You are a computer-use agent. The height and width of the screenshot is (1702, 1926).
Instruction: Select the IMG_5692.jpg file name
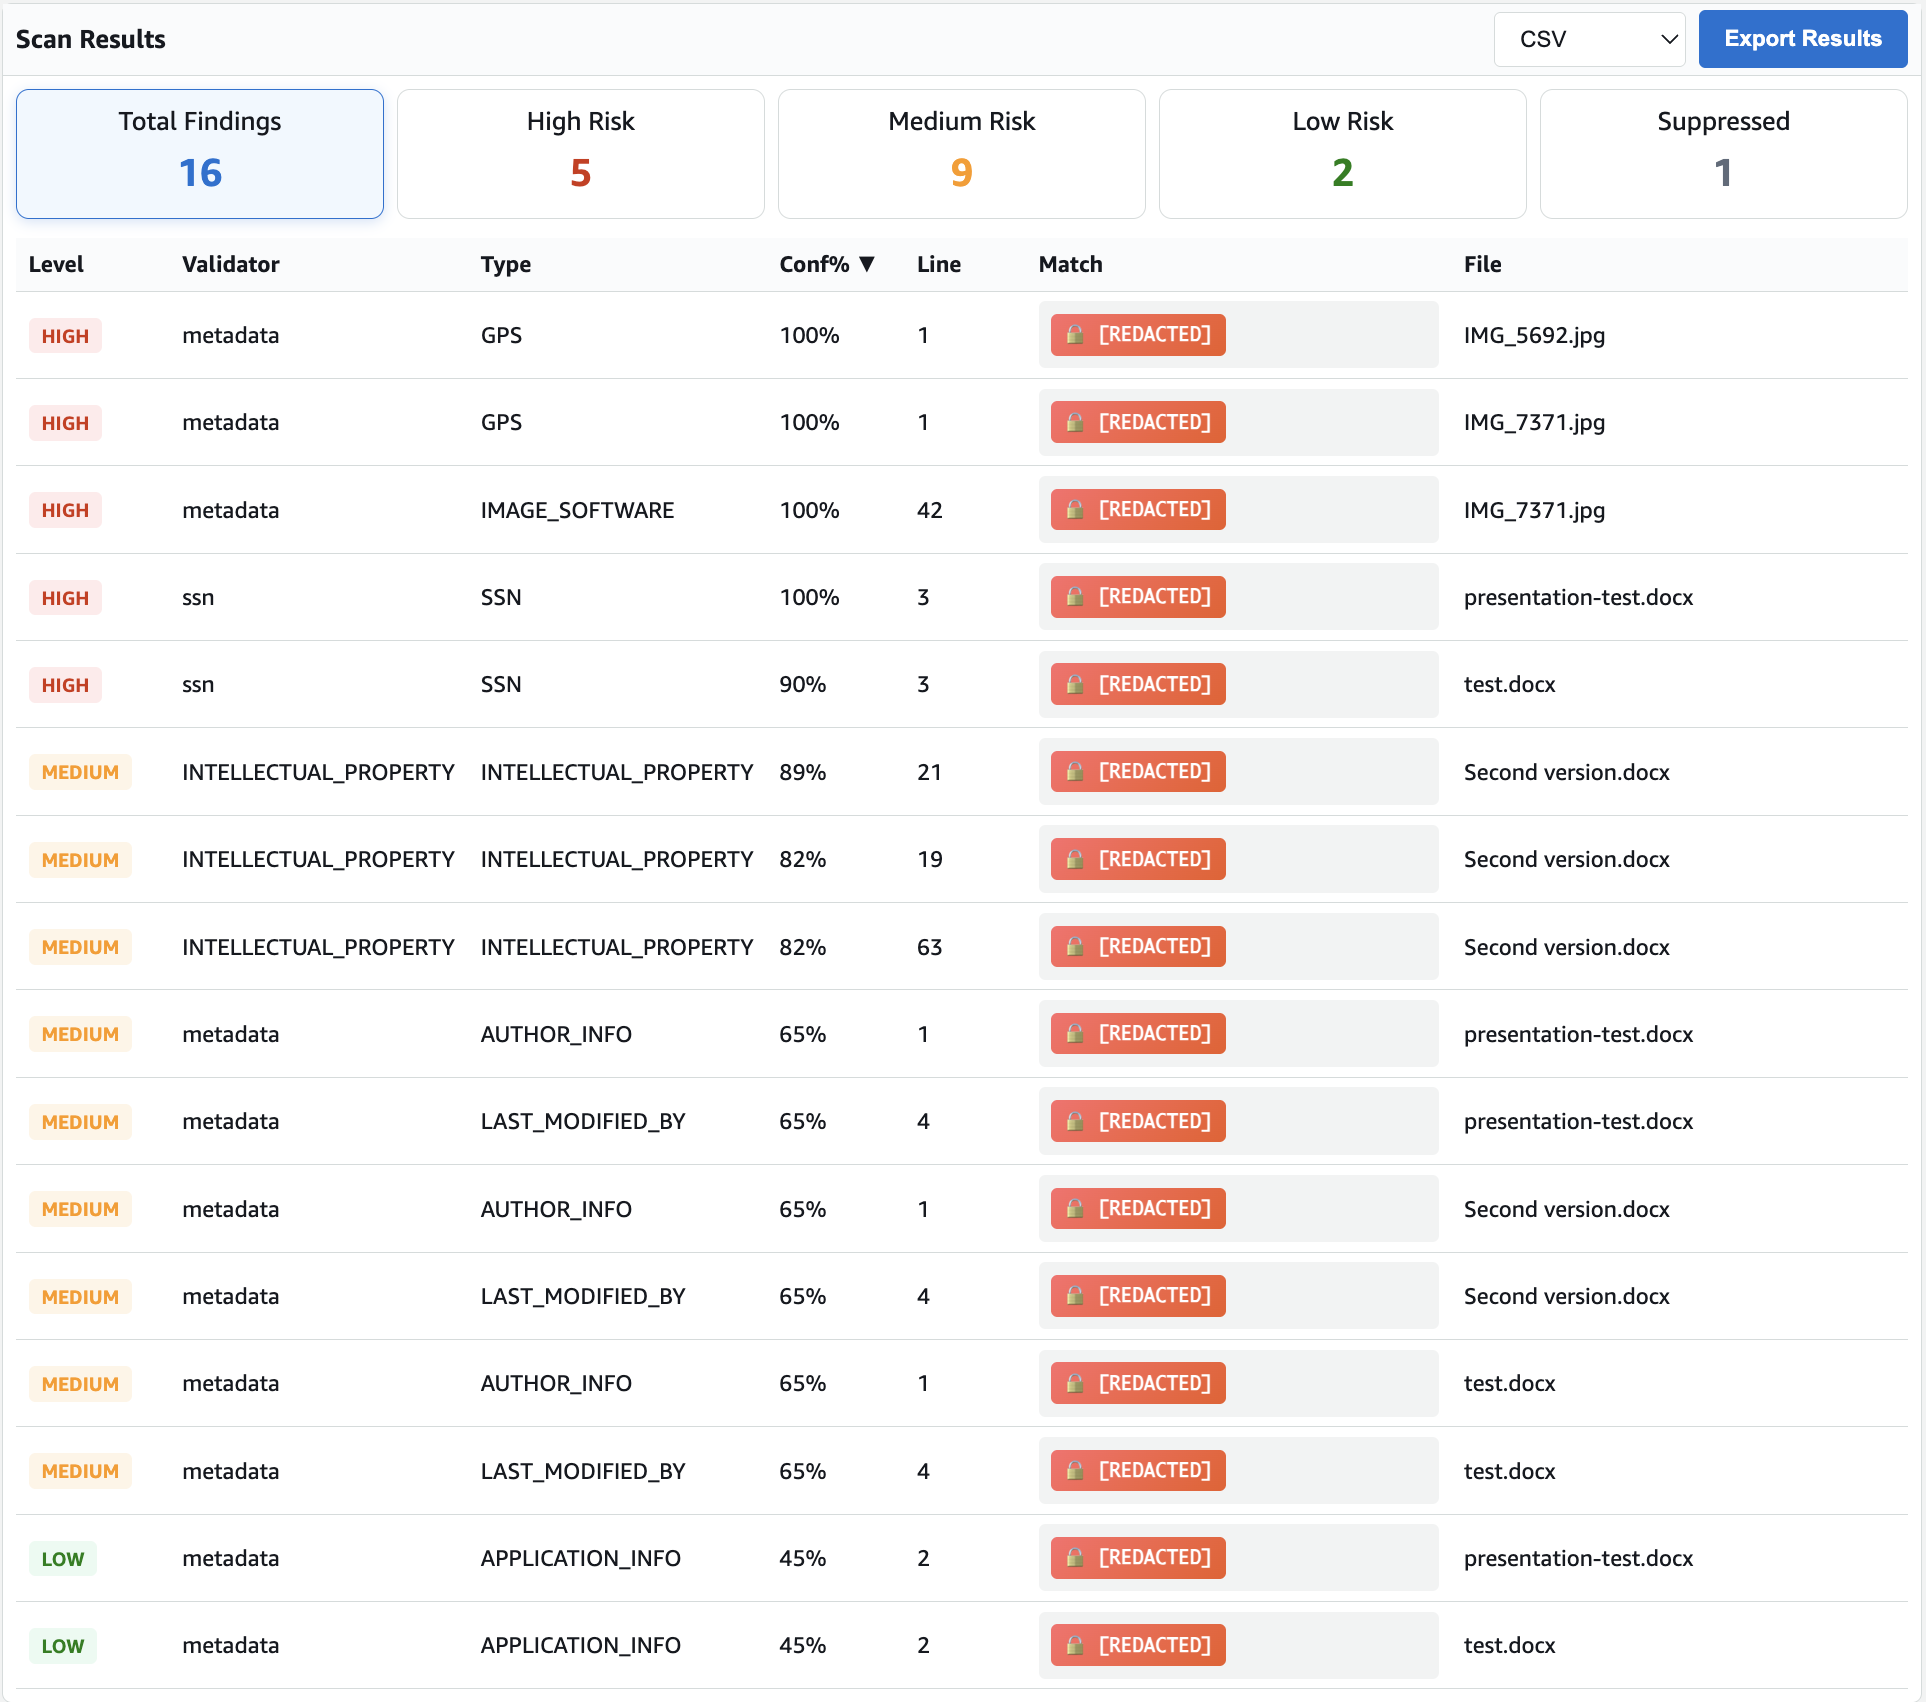pos(1534,335)
